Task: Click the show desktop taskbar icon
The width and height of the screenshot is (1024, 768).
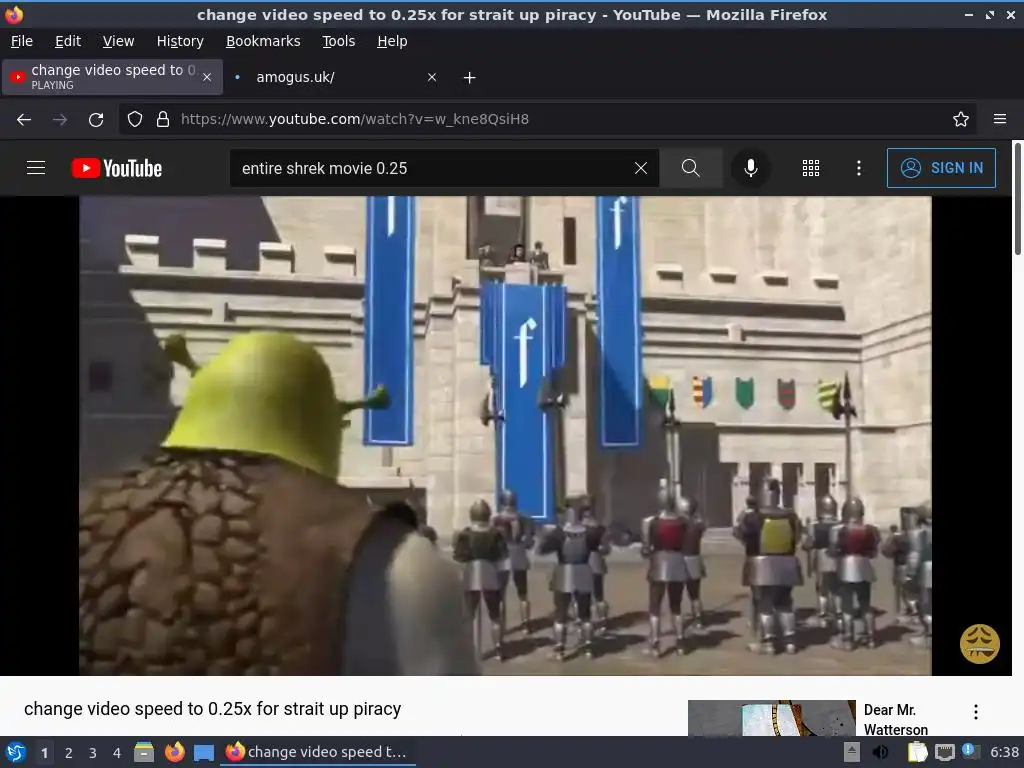Action: coord(204,752)
